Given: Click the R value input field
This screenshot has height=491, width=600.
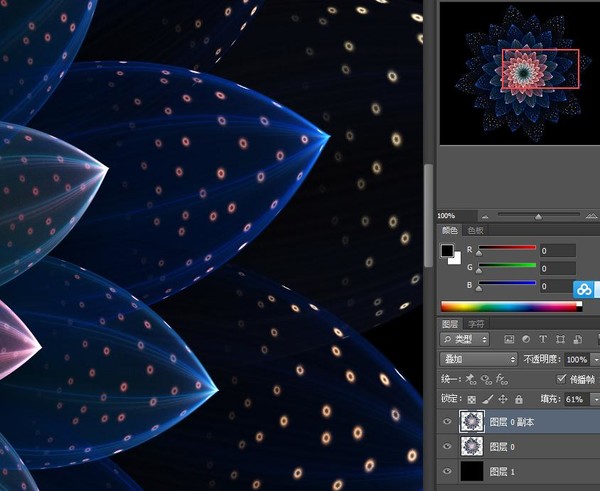Looking at the screenshot, I should click(558, 251).
